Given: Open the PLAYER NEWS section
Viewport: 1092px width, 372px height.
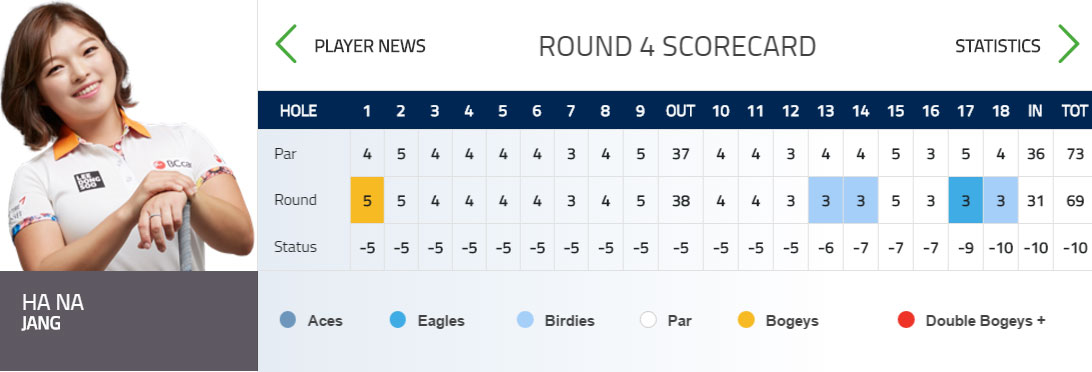Looking at the screenshot, I should [370, 47].
